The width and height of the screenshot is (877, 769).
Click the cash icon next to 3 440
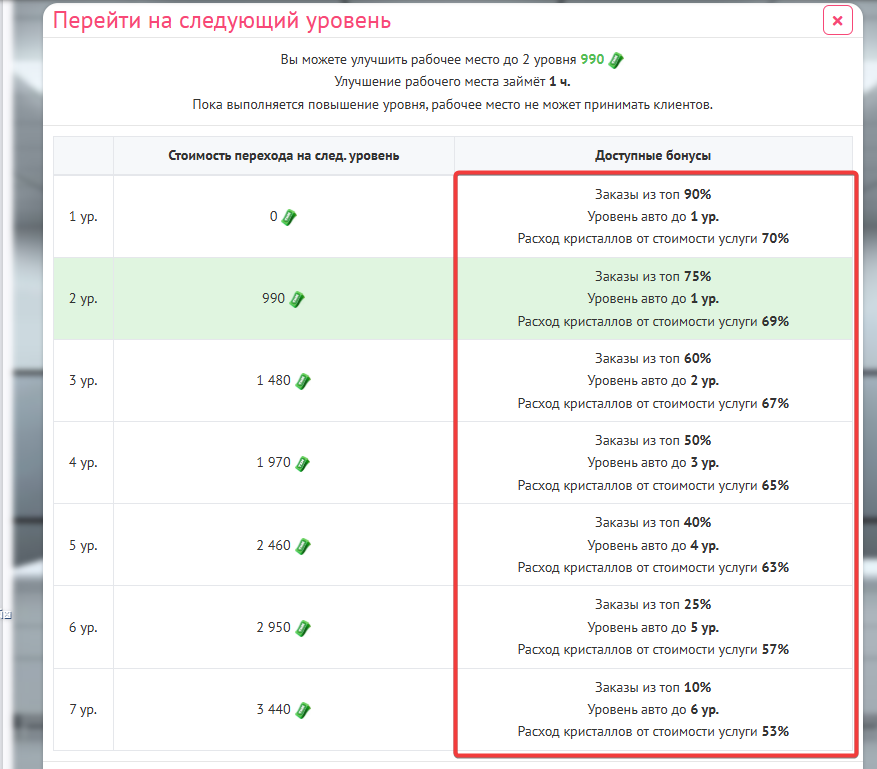point(303,710)
